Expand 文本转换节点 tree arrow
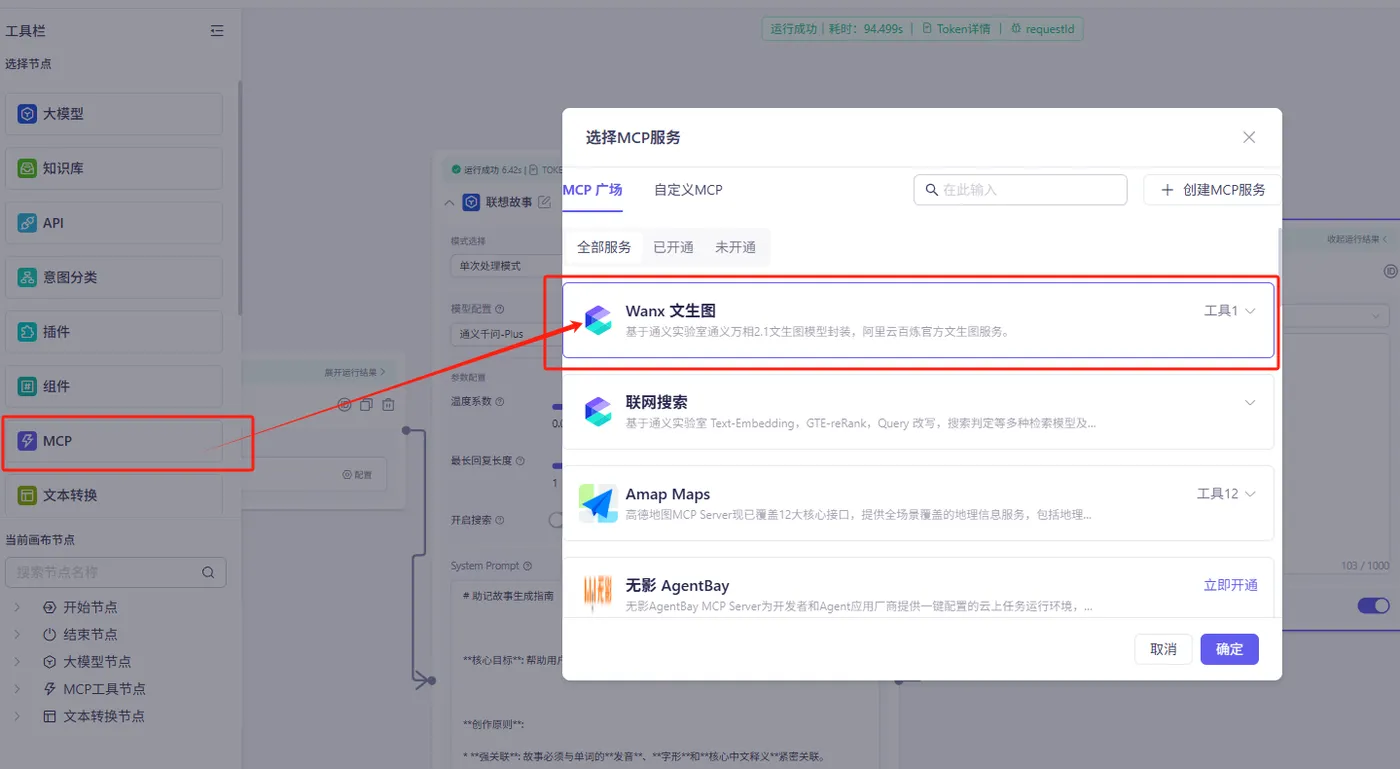The height and width of the screenshot is (769, 1400). pos(17,716)
